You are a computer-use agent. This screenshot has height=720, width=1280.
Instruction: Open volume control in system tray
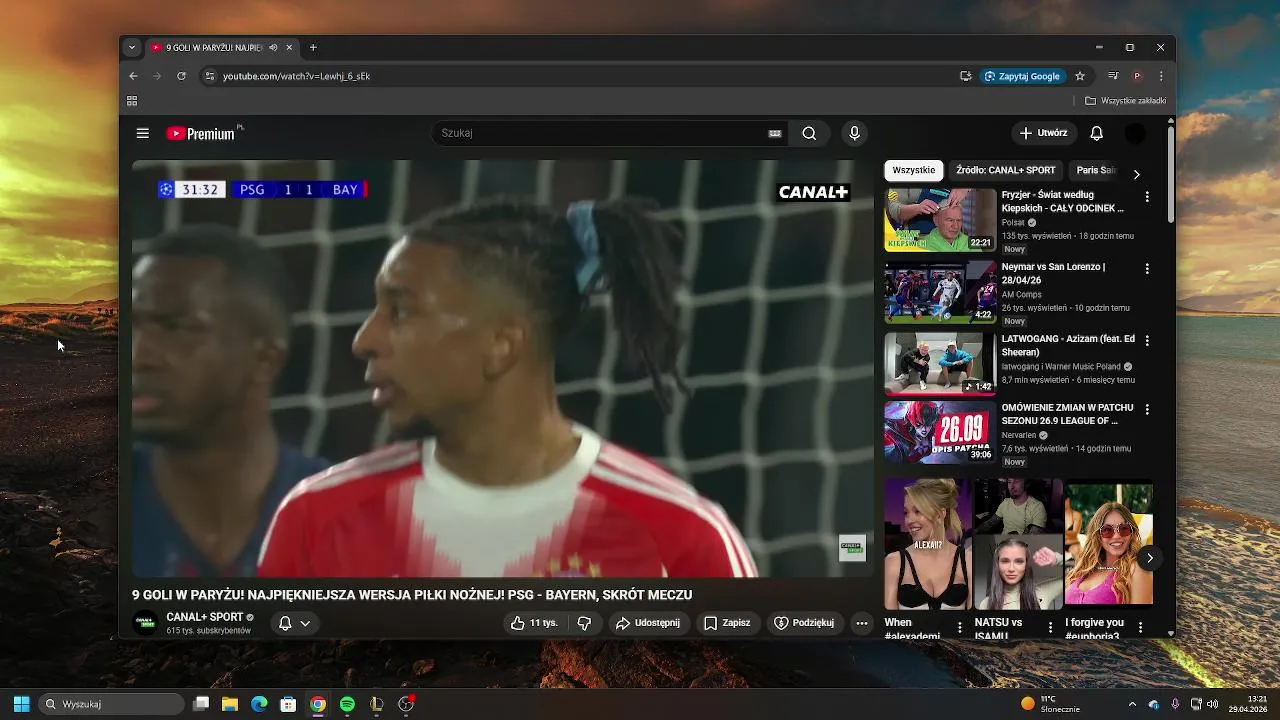[x=1212, y=704]
